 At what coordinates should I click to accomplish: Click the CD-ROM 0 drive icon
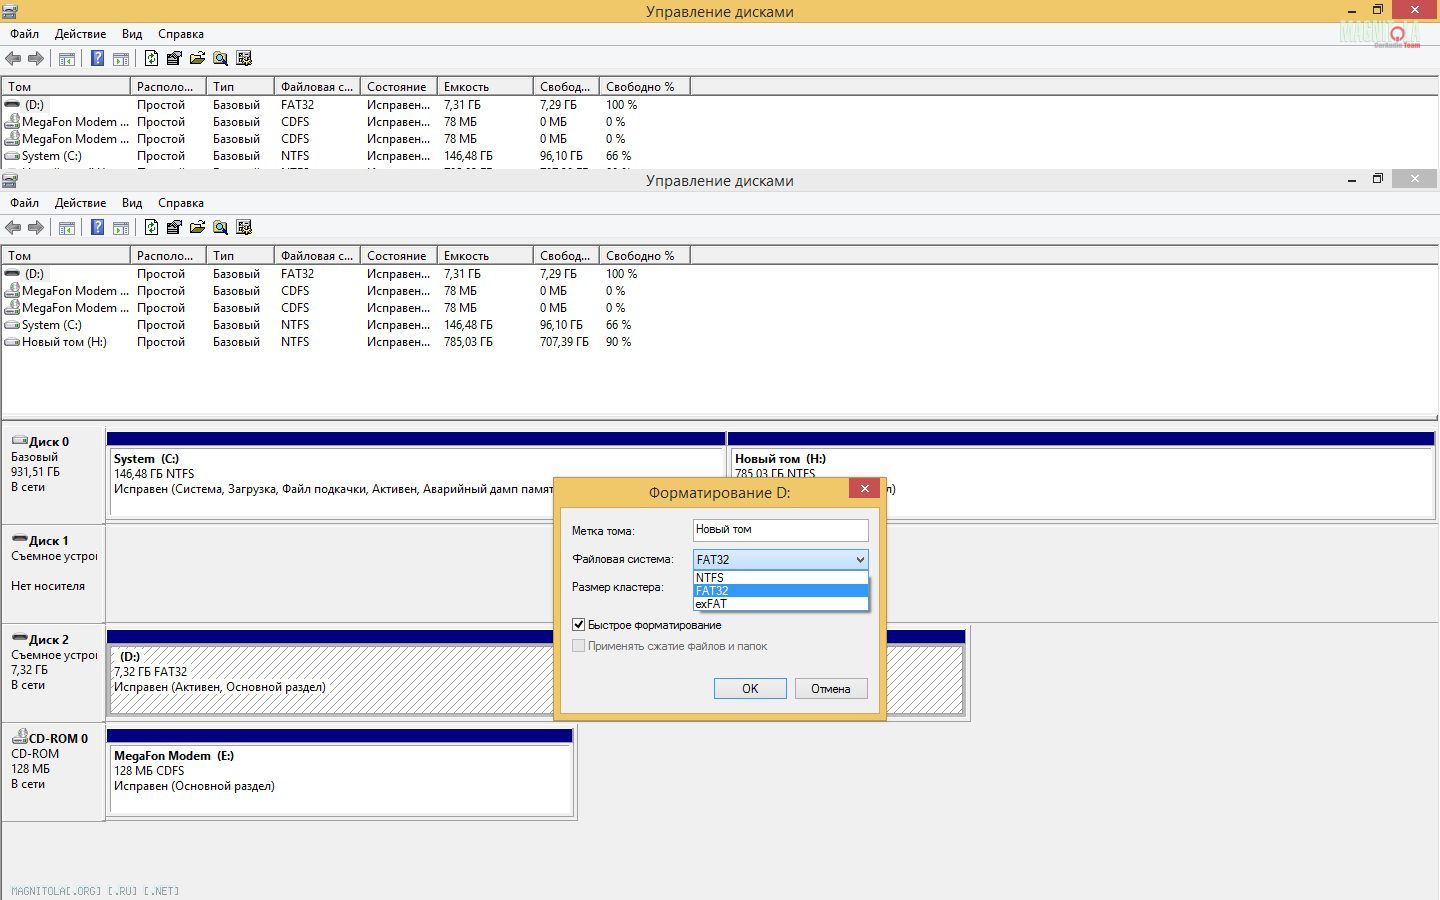(x=19, y=737)
